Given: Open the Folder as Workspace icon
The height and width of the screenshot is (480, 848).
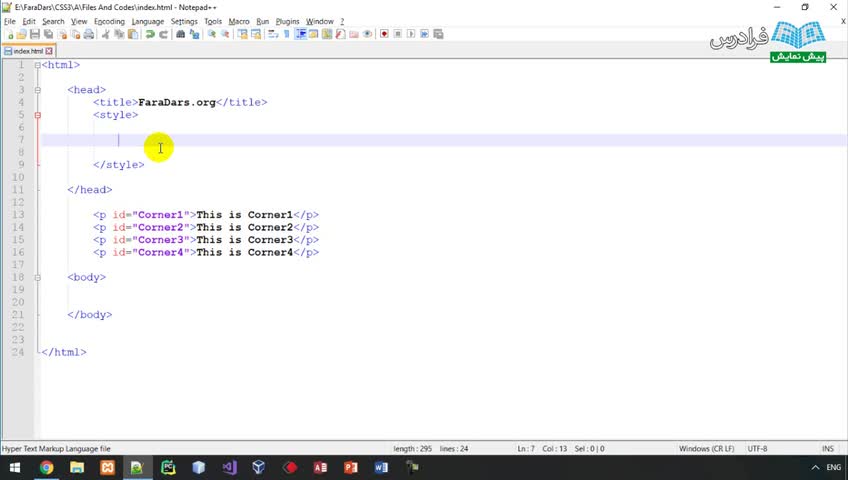Looking at the screenshot, I should 354,34.
